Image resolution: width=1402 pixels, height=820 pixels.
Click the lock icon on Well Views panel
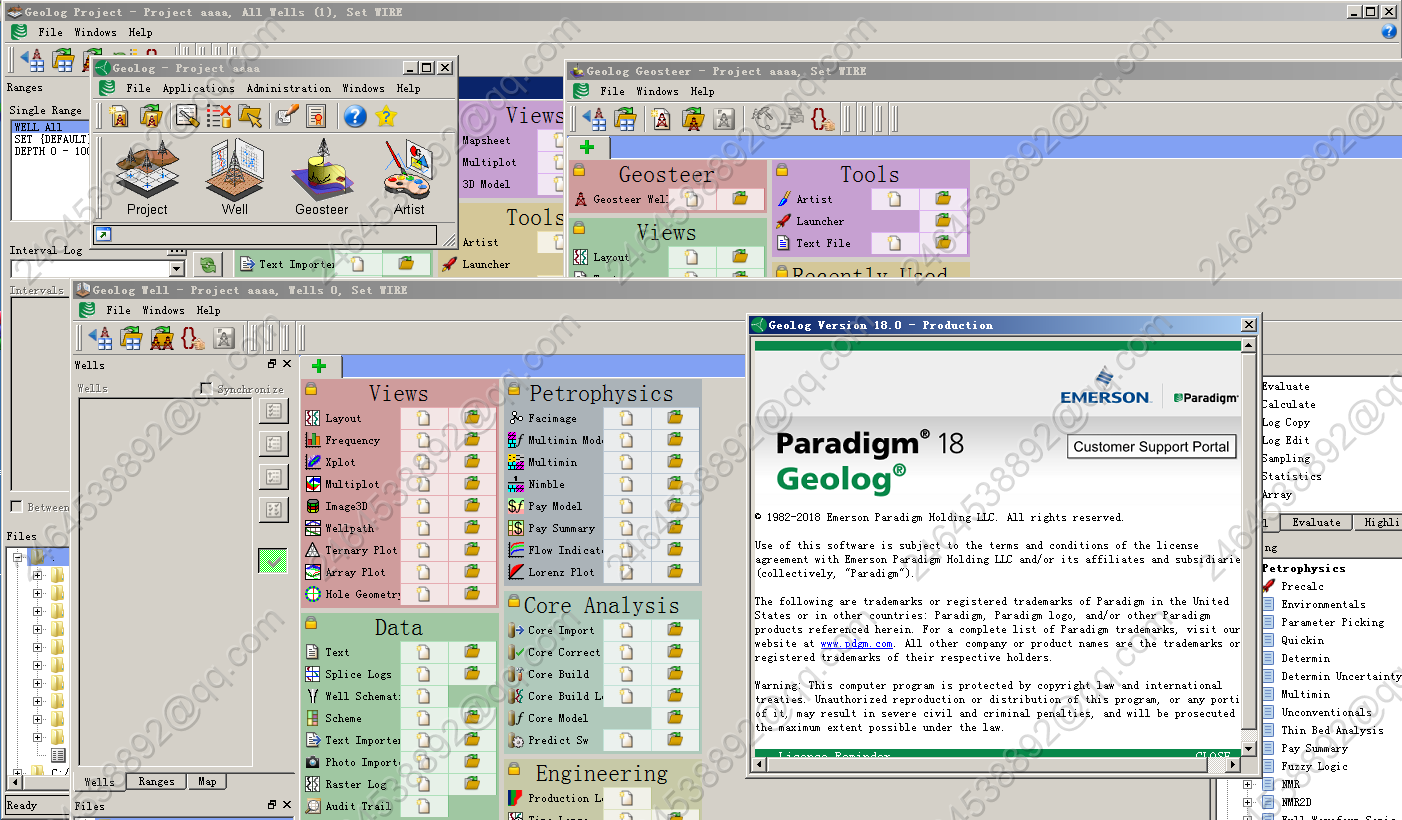tap(311, 390)
